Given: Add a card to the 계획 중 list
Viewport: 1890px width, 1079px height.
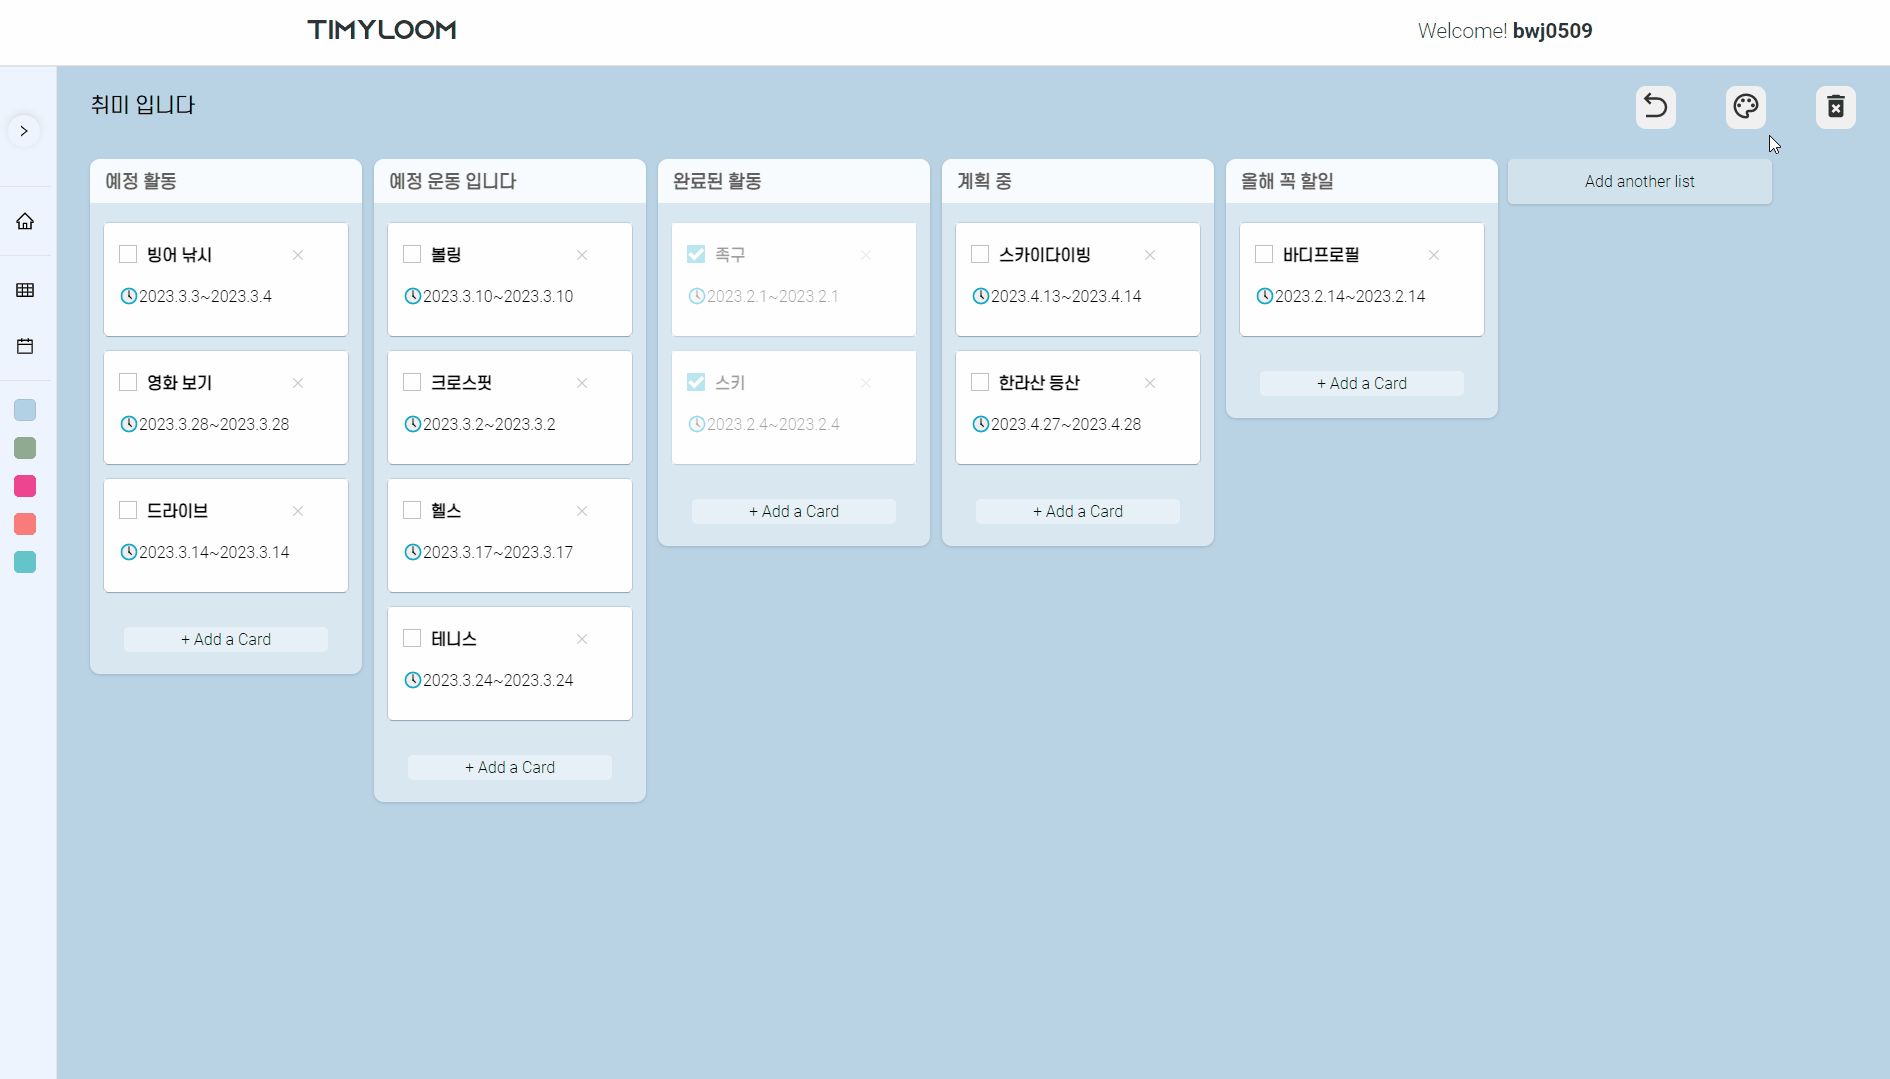Looking at the screenshot, I should [x=1077, y=511].
